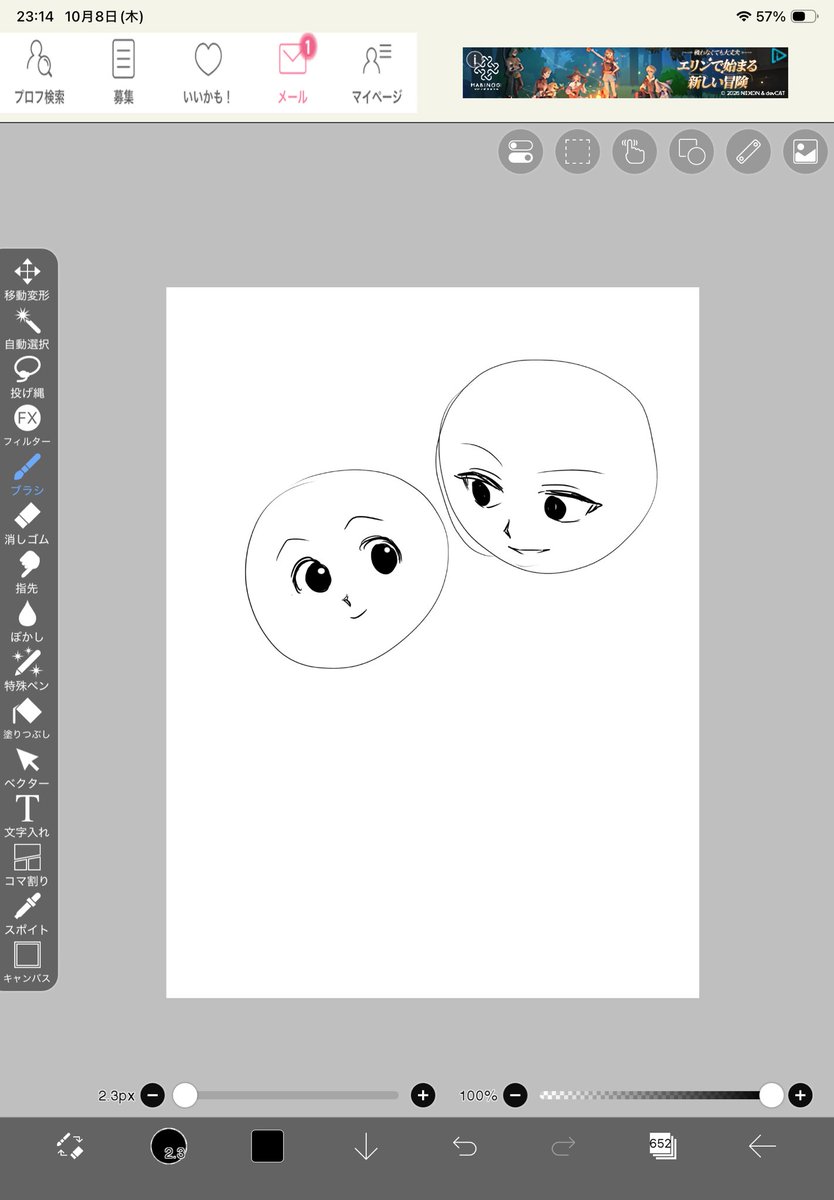Image resolution: width=834 pixels, height=1200 pixels.
Task: Open the dashed selection area icon
Action: pos(577,152)
